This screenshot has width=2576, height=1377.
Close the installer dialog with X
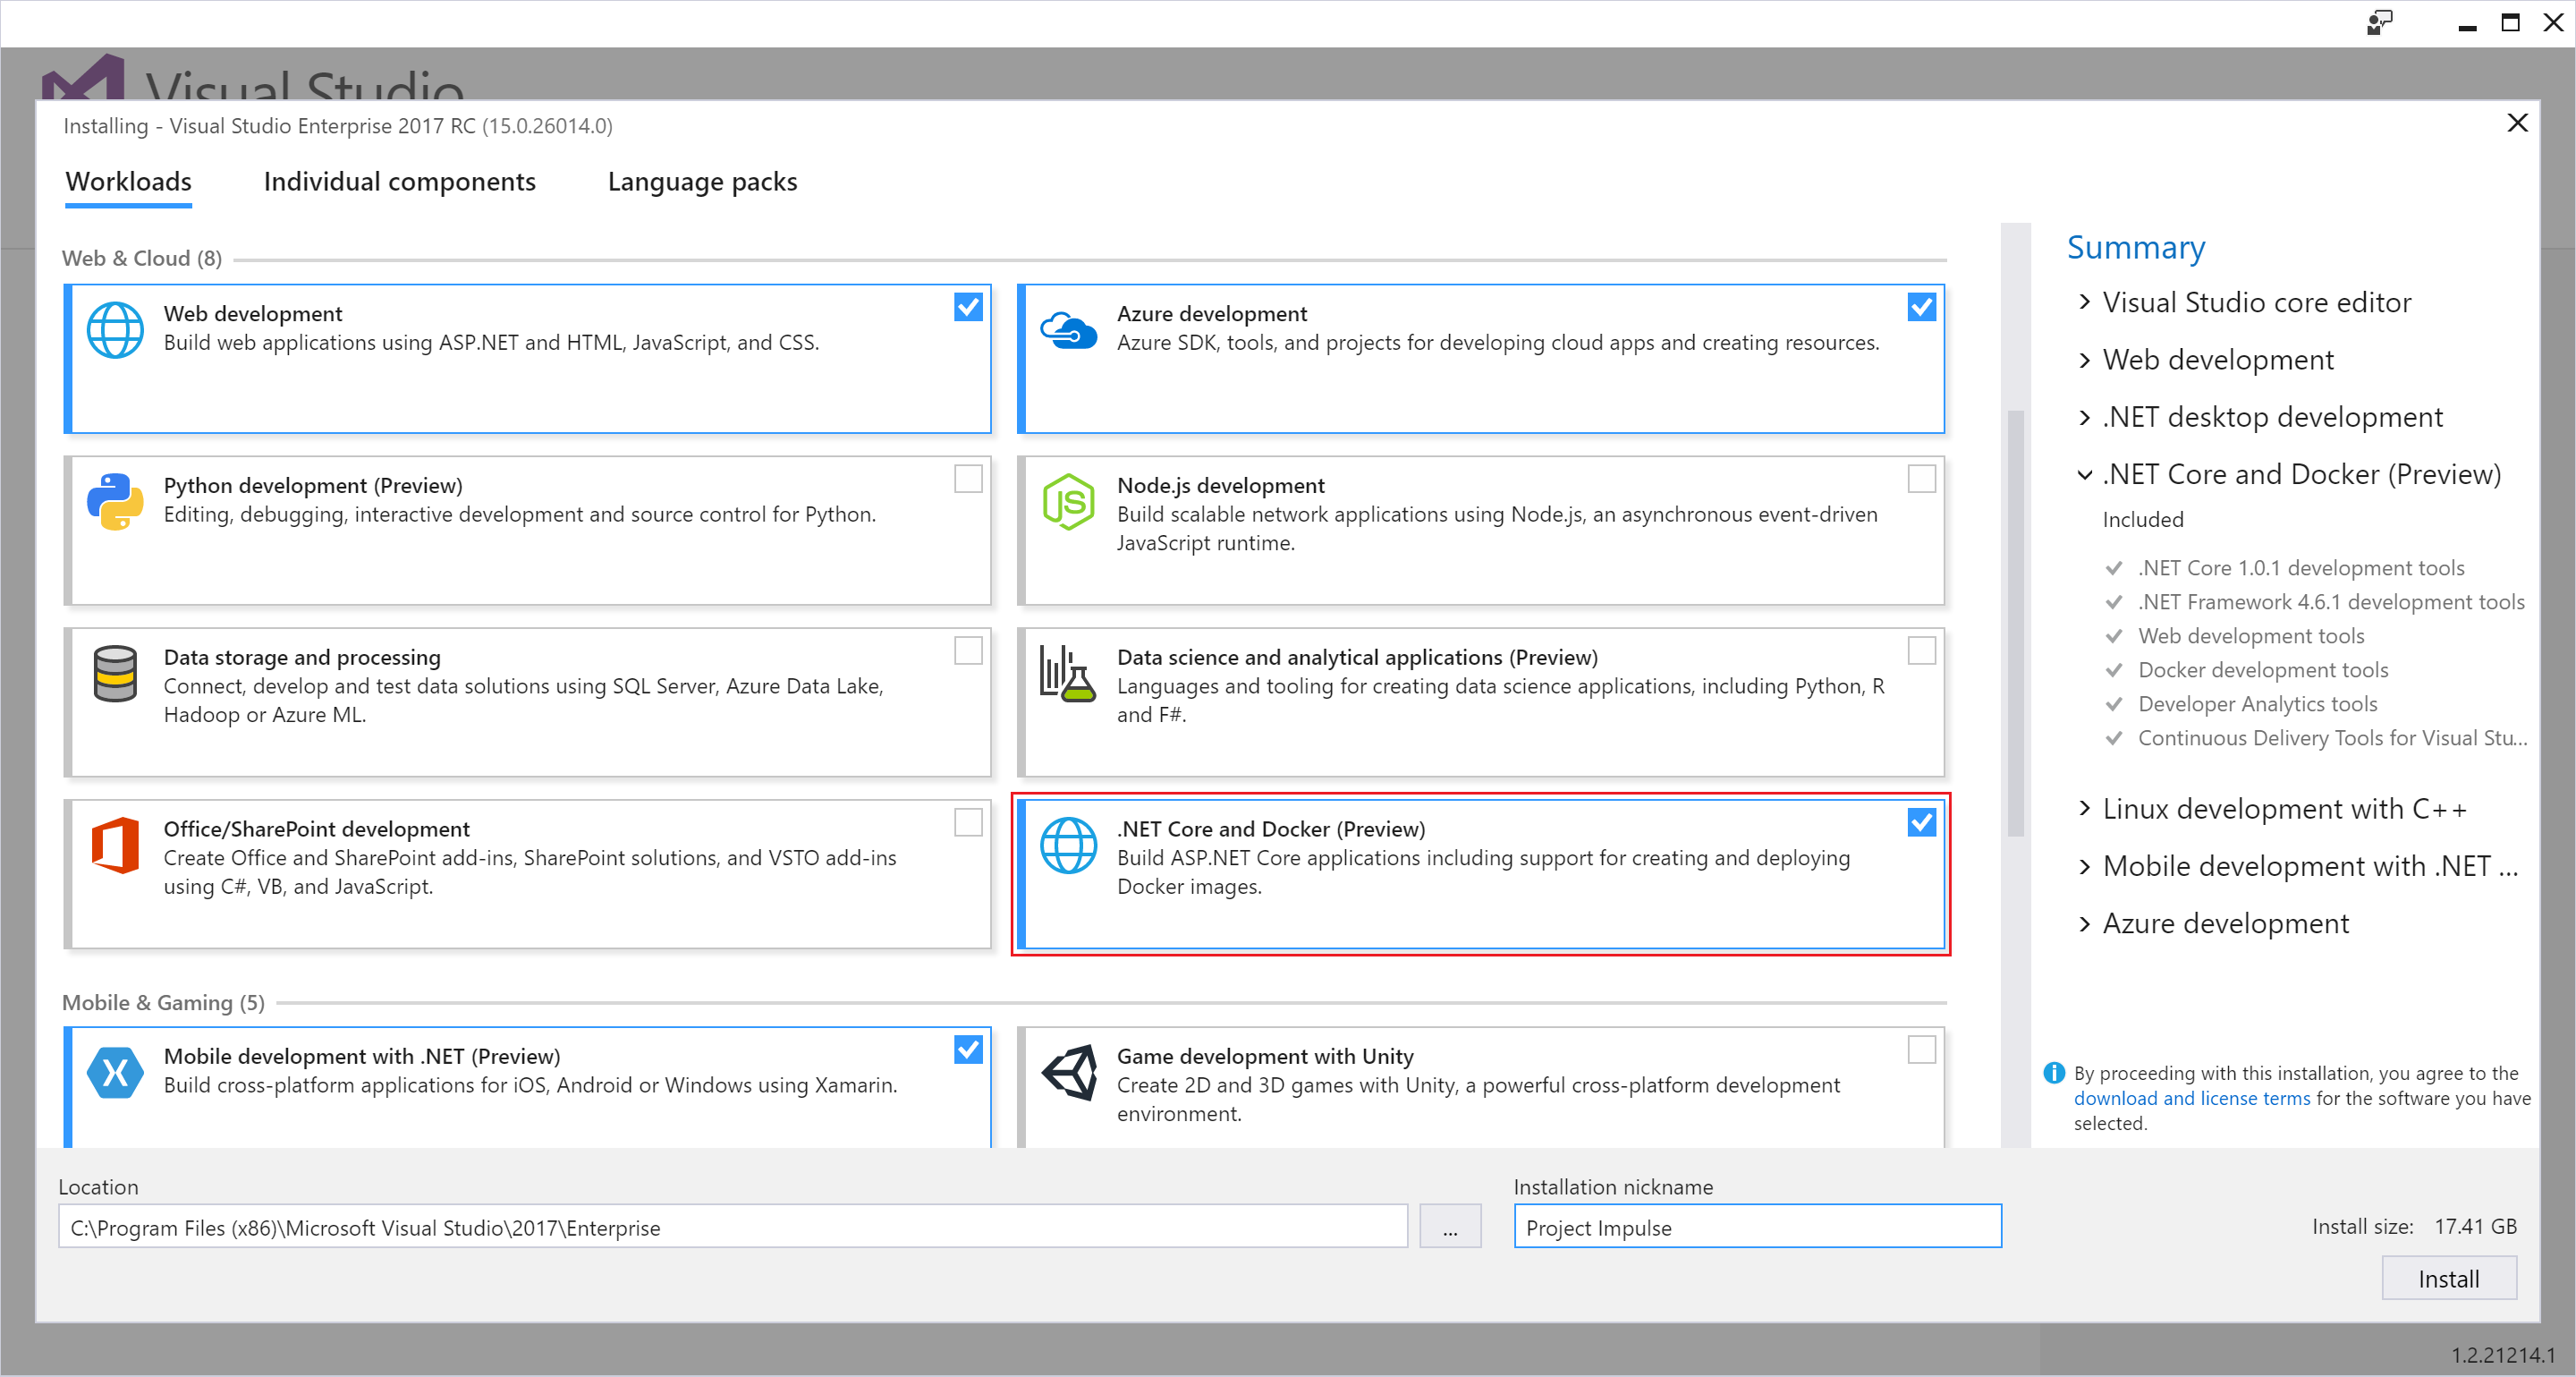pos(2517,123)
